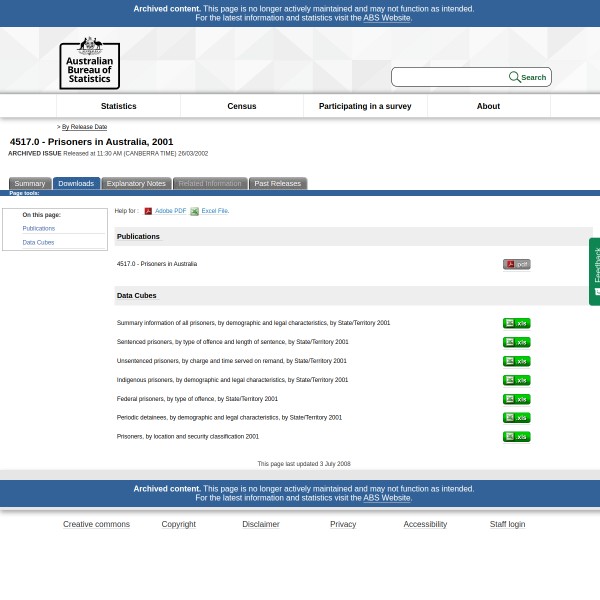
Task: Open Adobe PDF help link
Action: [x=170, y=211]
